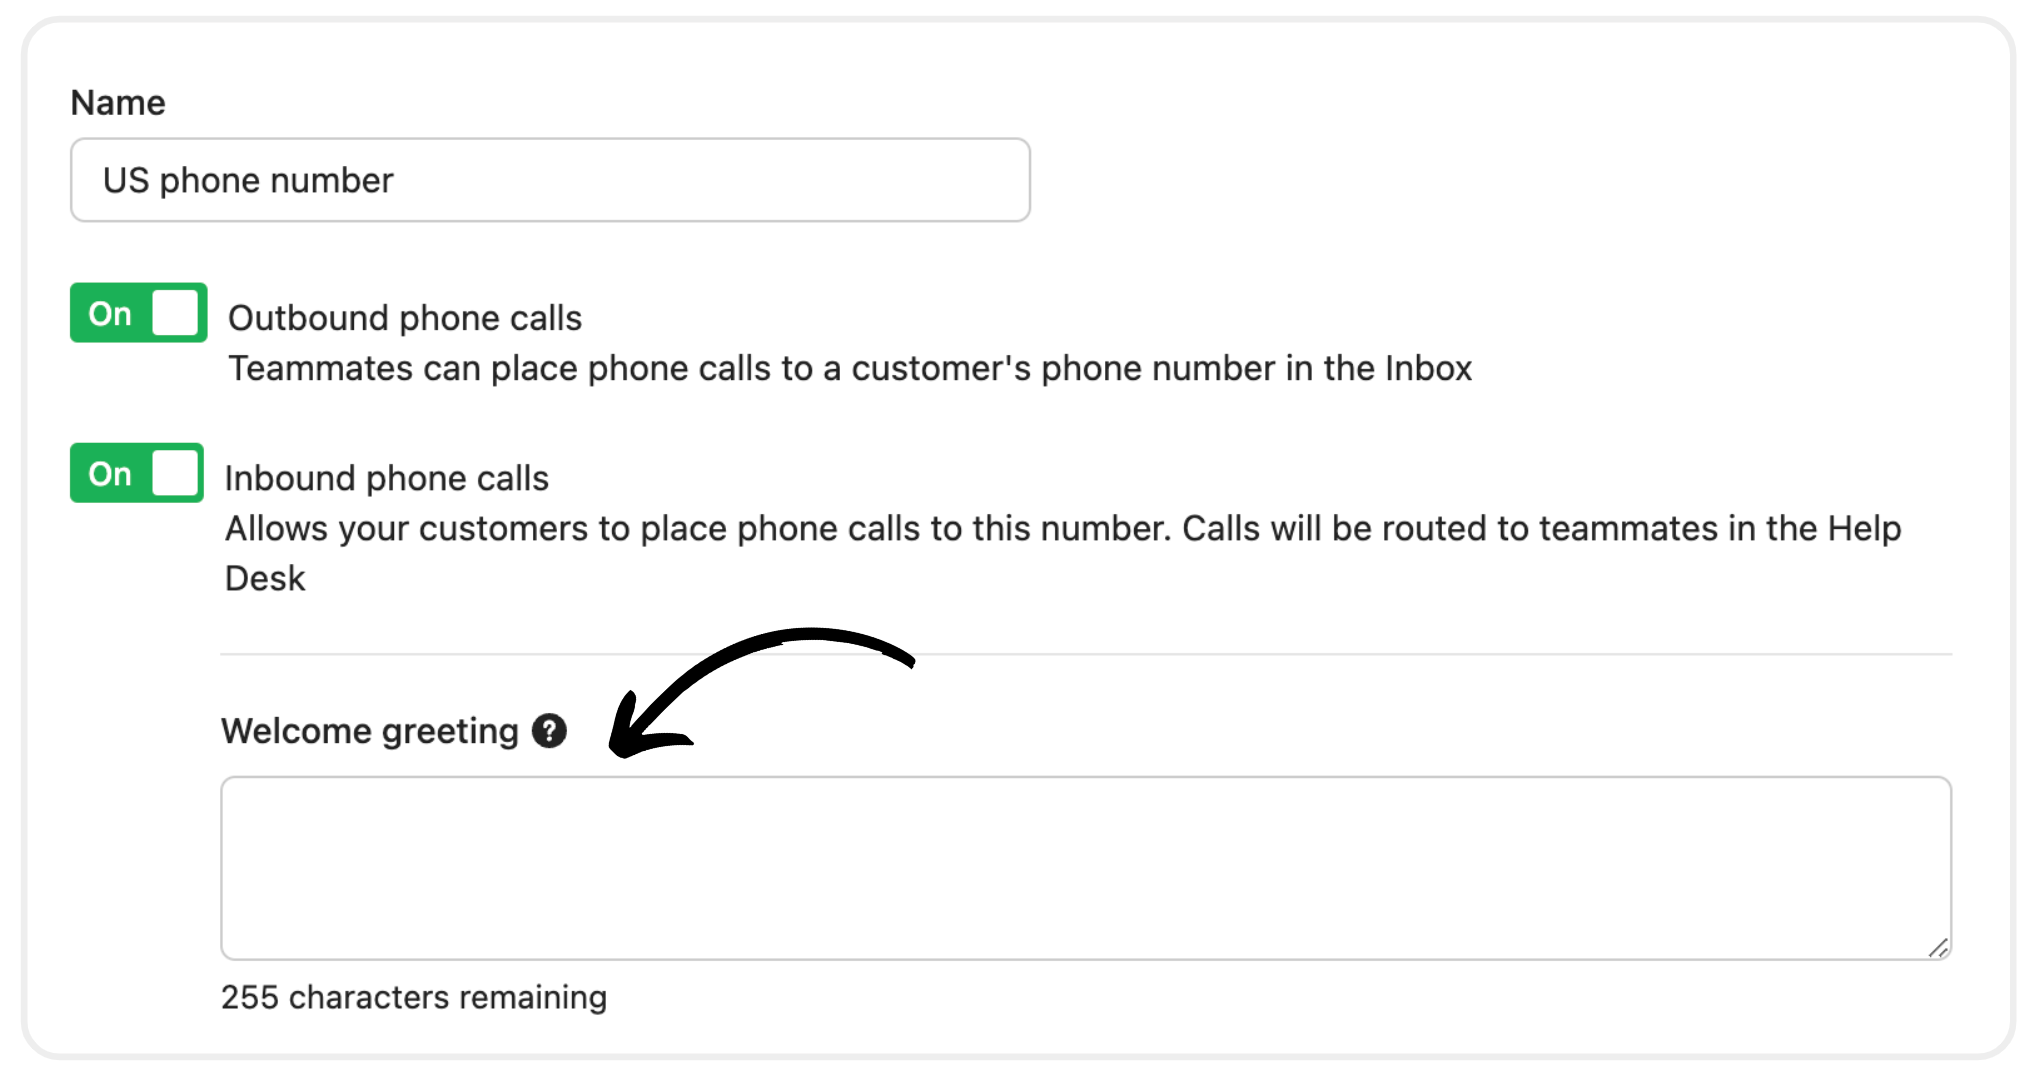
Task: Turn off the Inbound phone calls toggle
Action: tap(137, 473)
